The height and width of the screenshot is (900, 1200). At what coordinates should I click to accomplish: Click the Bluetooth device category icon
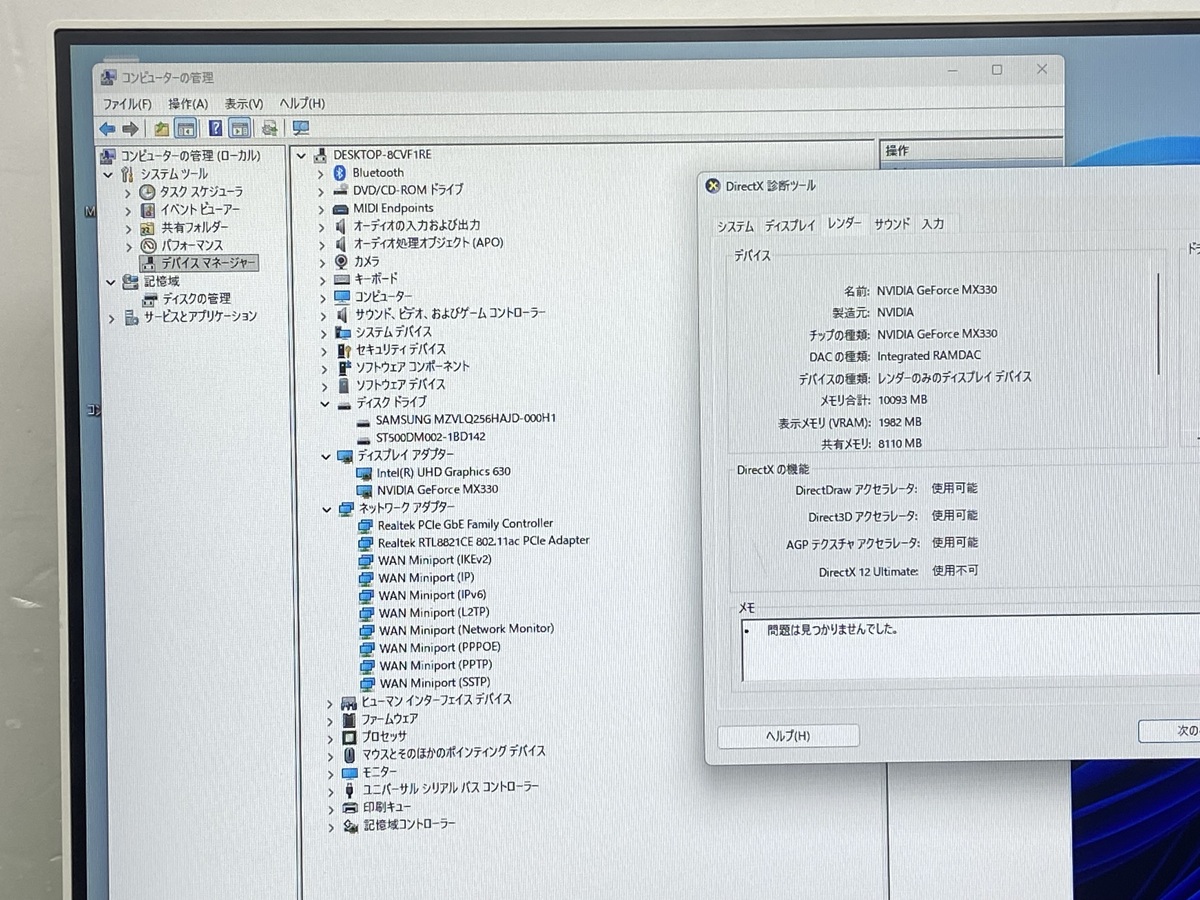tap(340, 172)
